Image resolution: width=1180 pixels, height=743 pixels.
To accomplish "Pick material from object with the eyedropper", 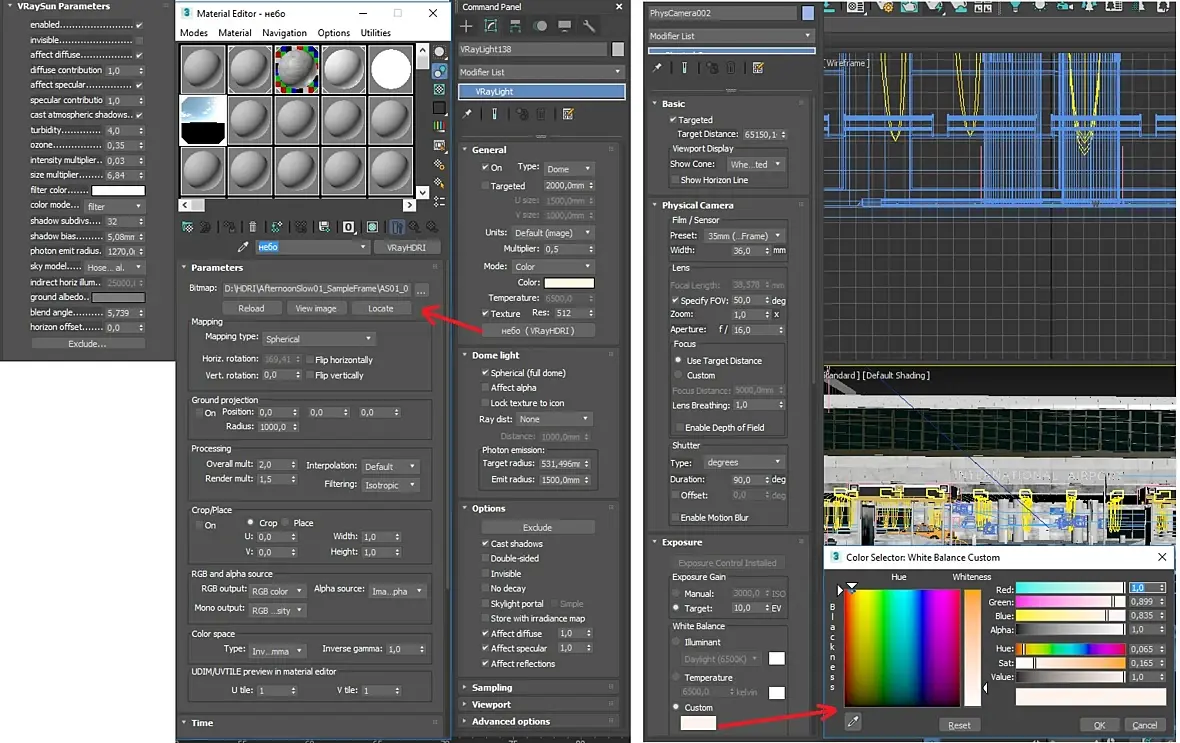I will coord(242,247).
